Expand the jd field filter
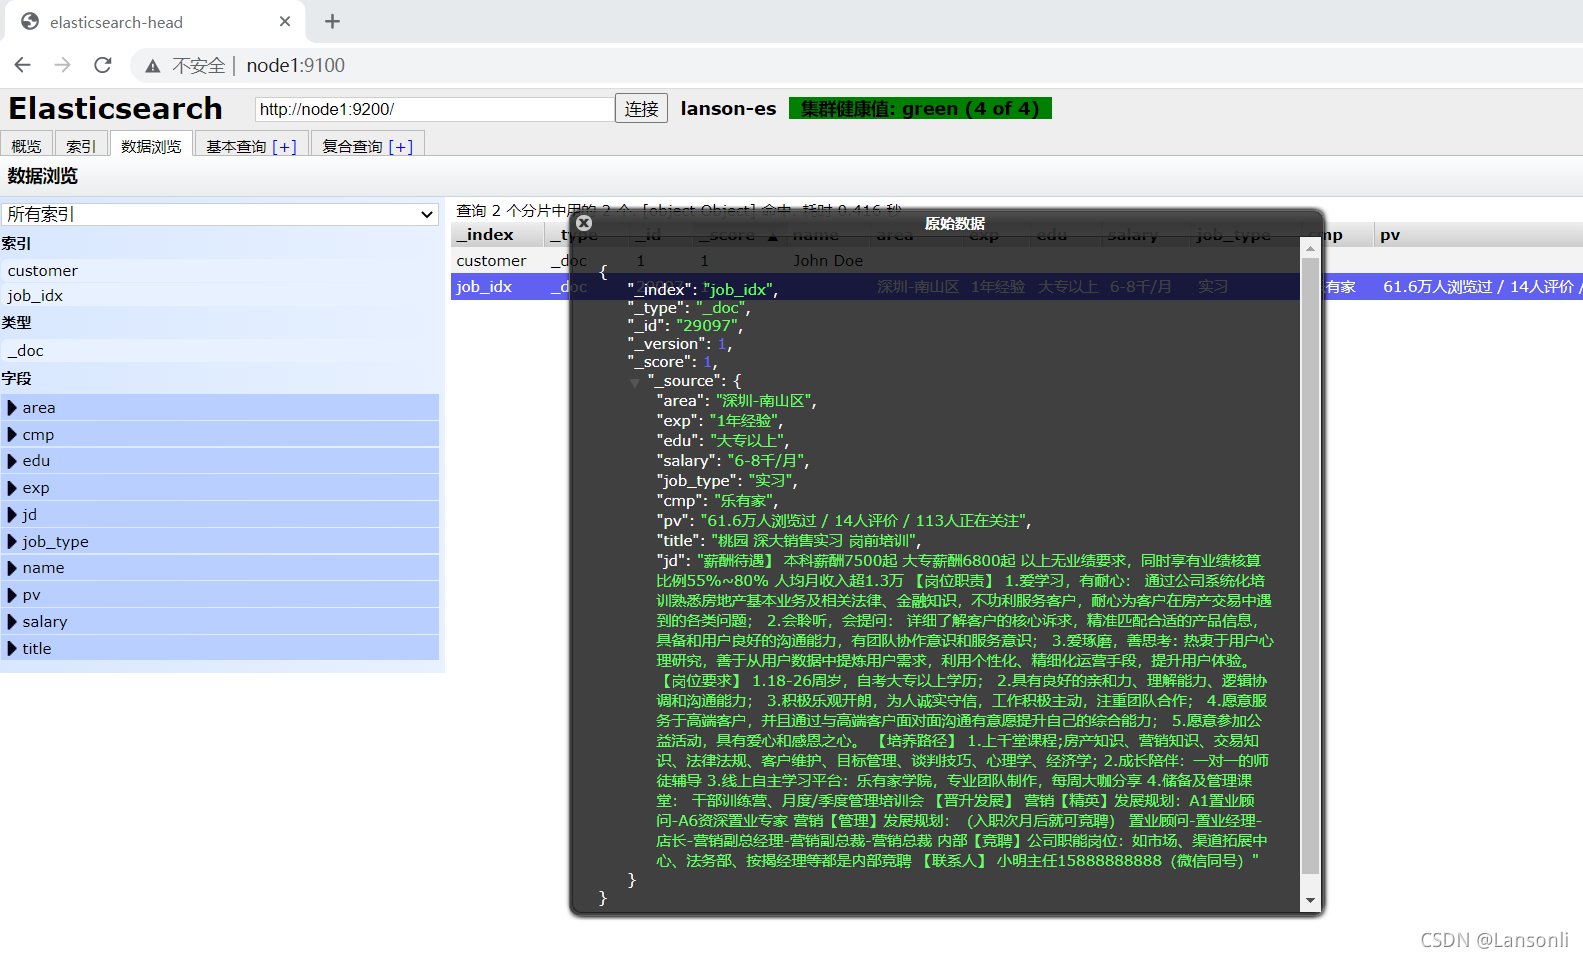 tap(12, 514)
